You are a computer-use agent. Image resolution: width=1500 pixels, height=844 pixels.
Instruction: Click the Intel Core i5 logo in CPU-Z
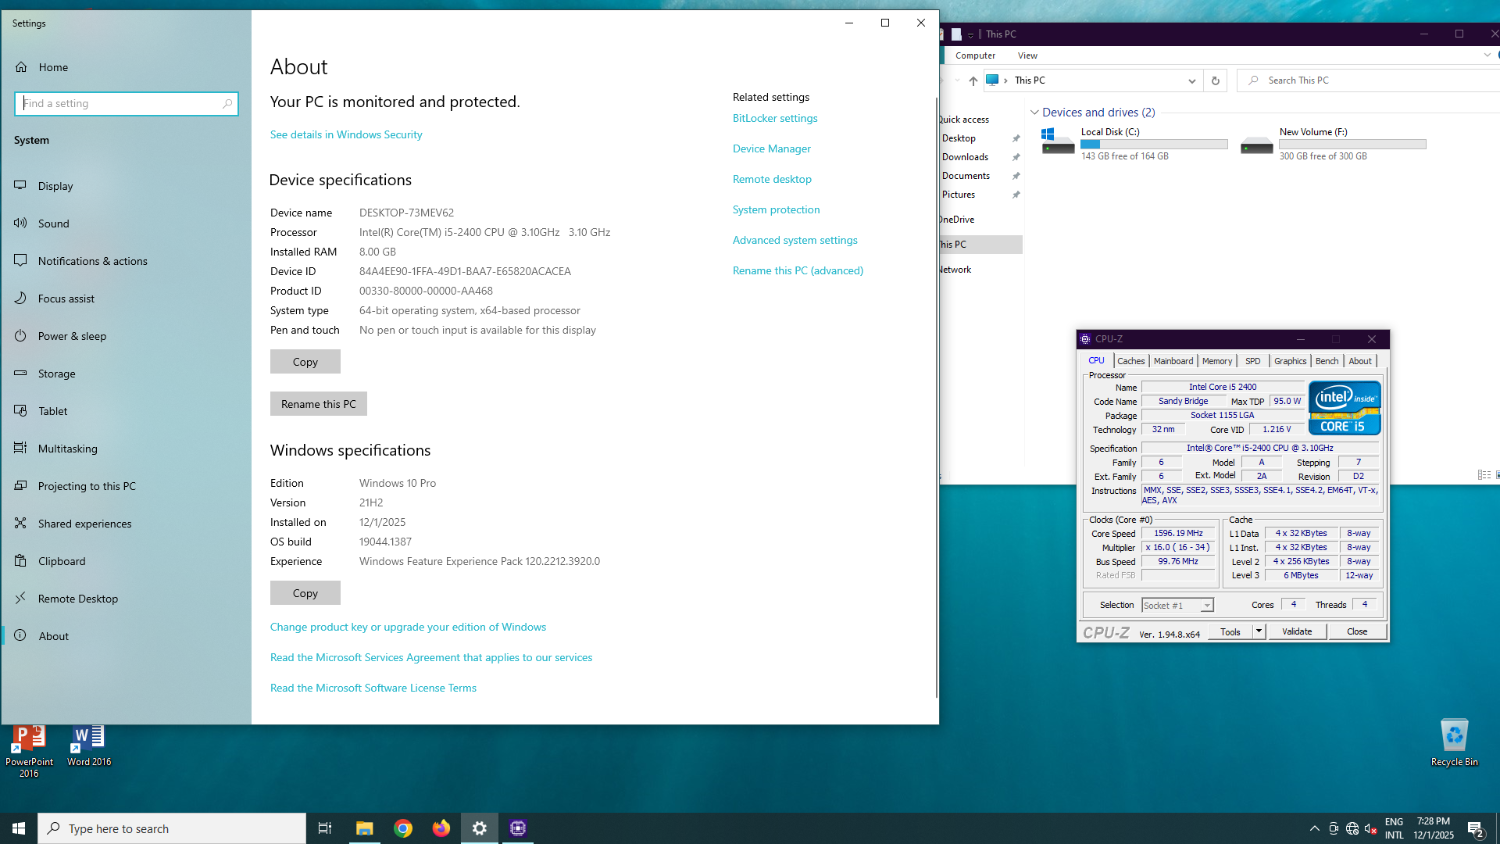[1344, 408]
